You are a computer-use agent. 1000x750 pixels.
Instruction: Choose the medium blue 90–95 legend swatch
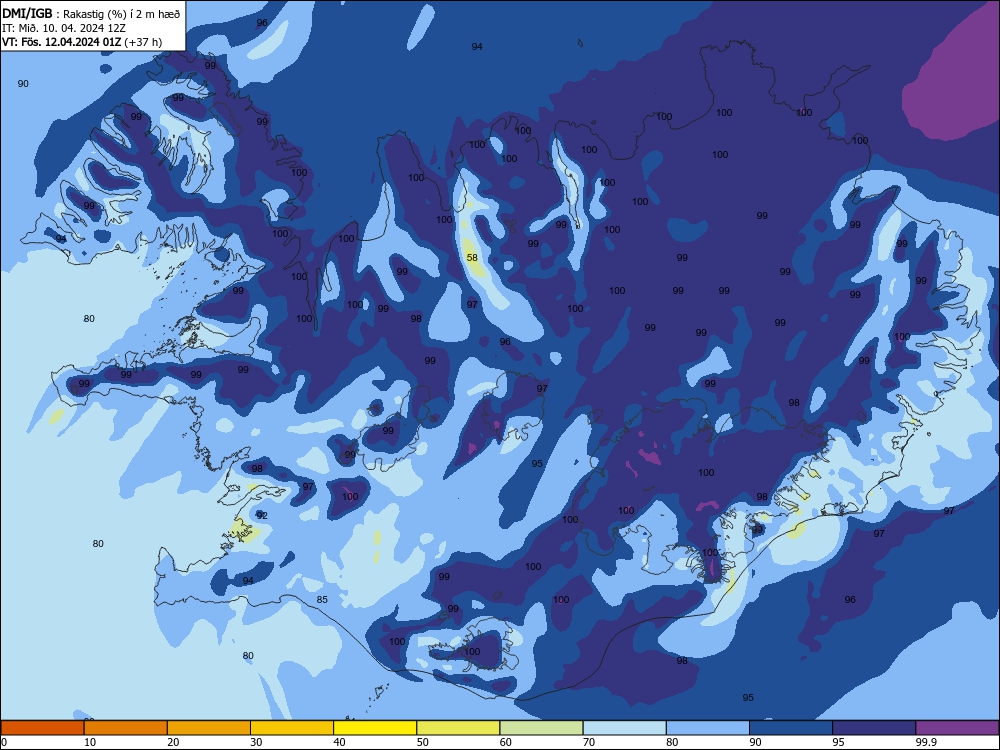pos(791,728)
